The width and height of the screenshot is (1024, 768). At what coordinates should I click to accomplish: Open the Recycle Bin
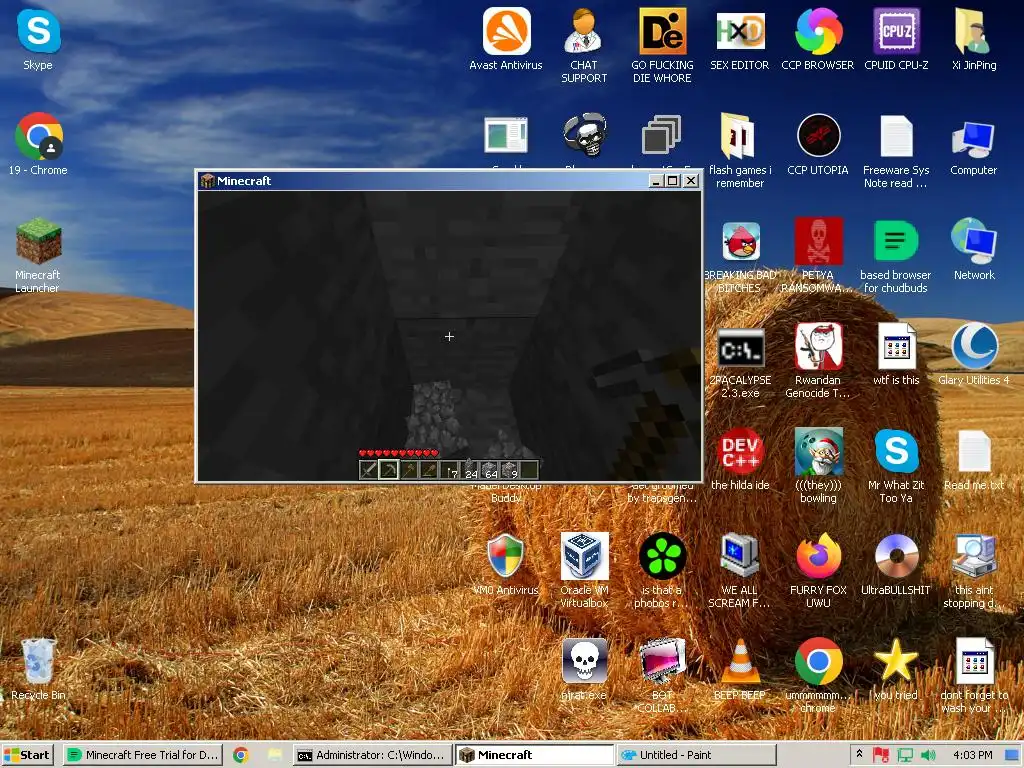[38, 669]
